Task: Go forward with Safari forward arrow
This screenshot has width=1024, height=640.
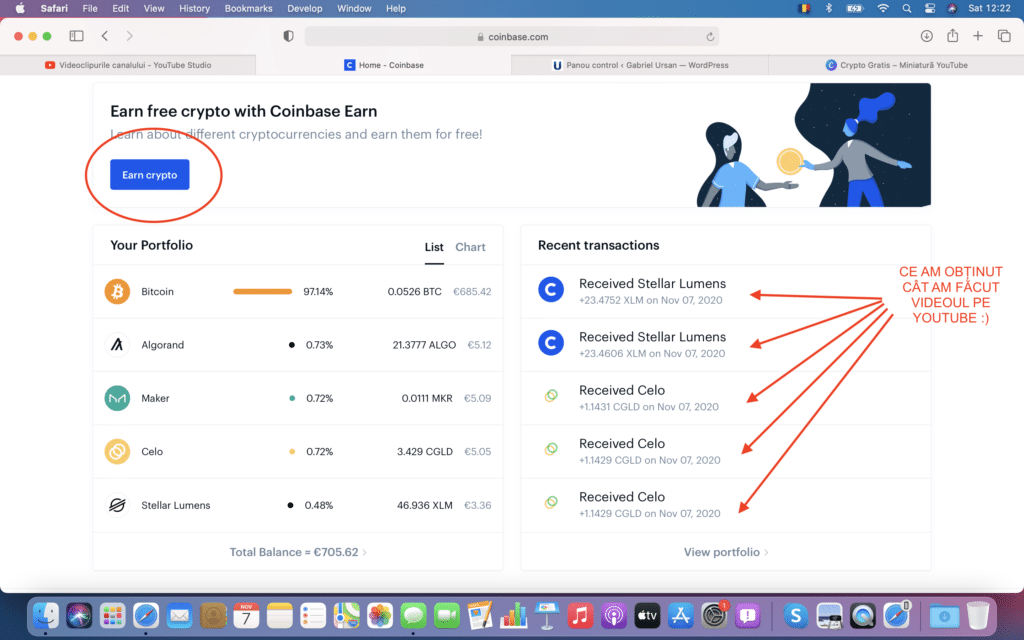Action: pos(129,36)
